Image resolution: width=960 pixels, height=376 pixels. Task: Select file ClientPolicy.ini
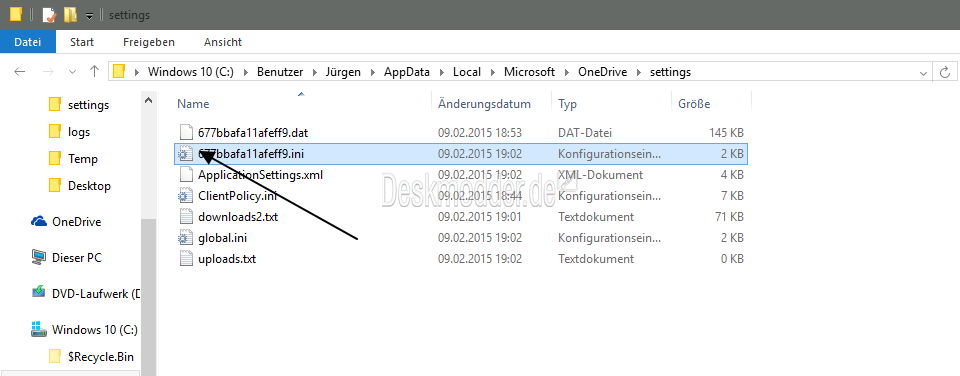238,196
